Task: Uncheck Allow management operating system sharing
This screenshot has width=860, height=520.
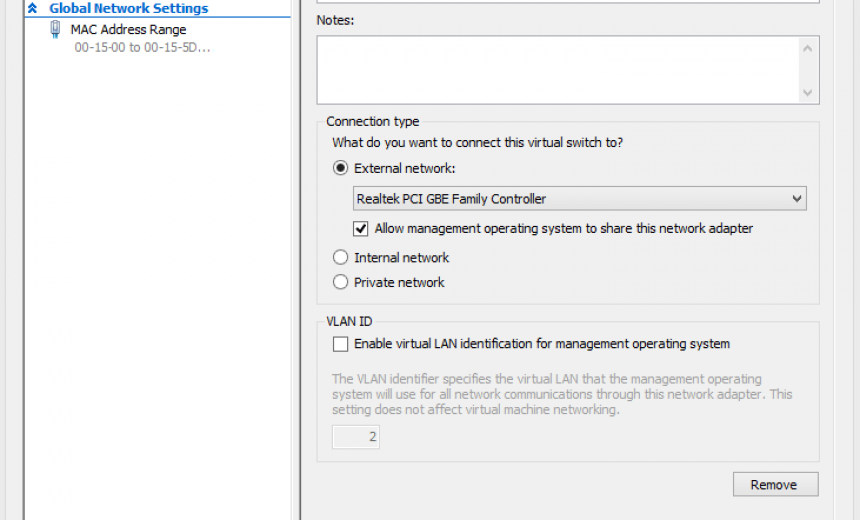Action: 361,229
